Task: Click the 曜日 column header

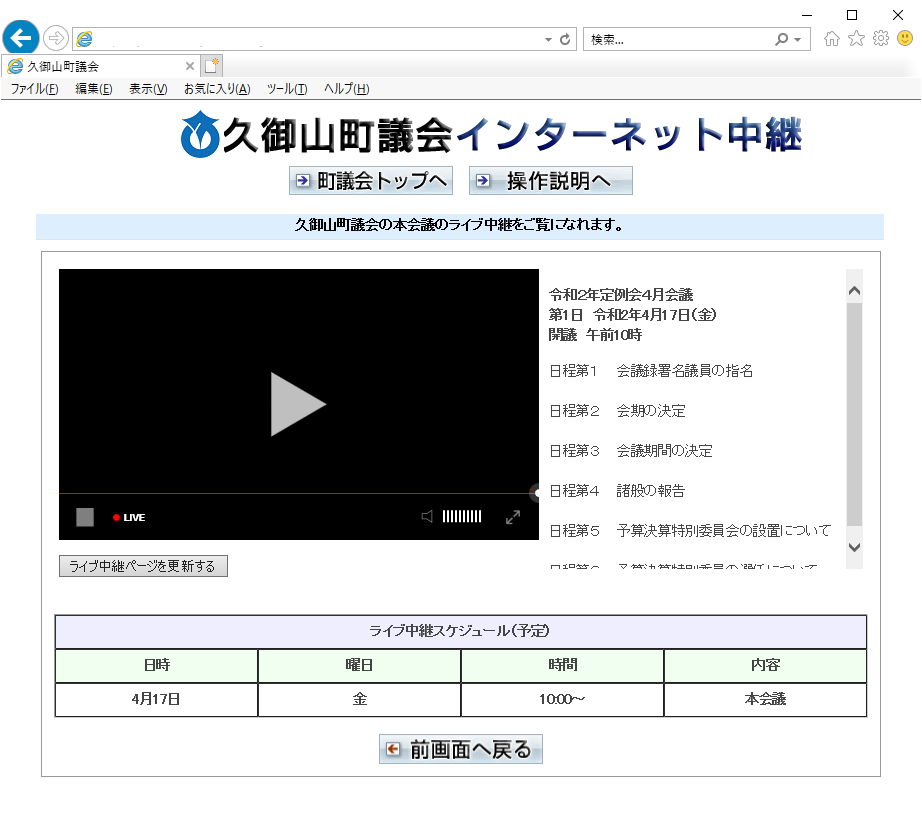Action: 359,665
